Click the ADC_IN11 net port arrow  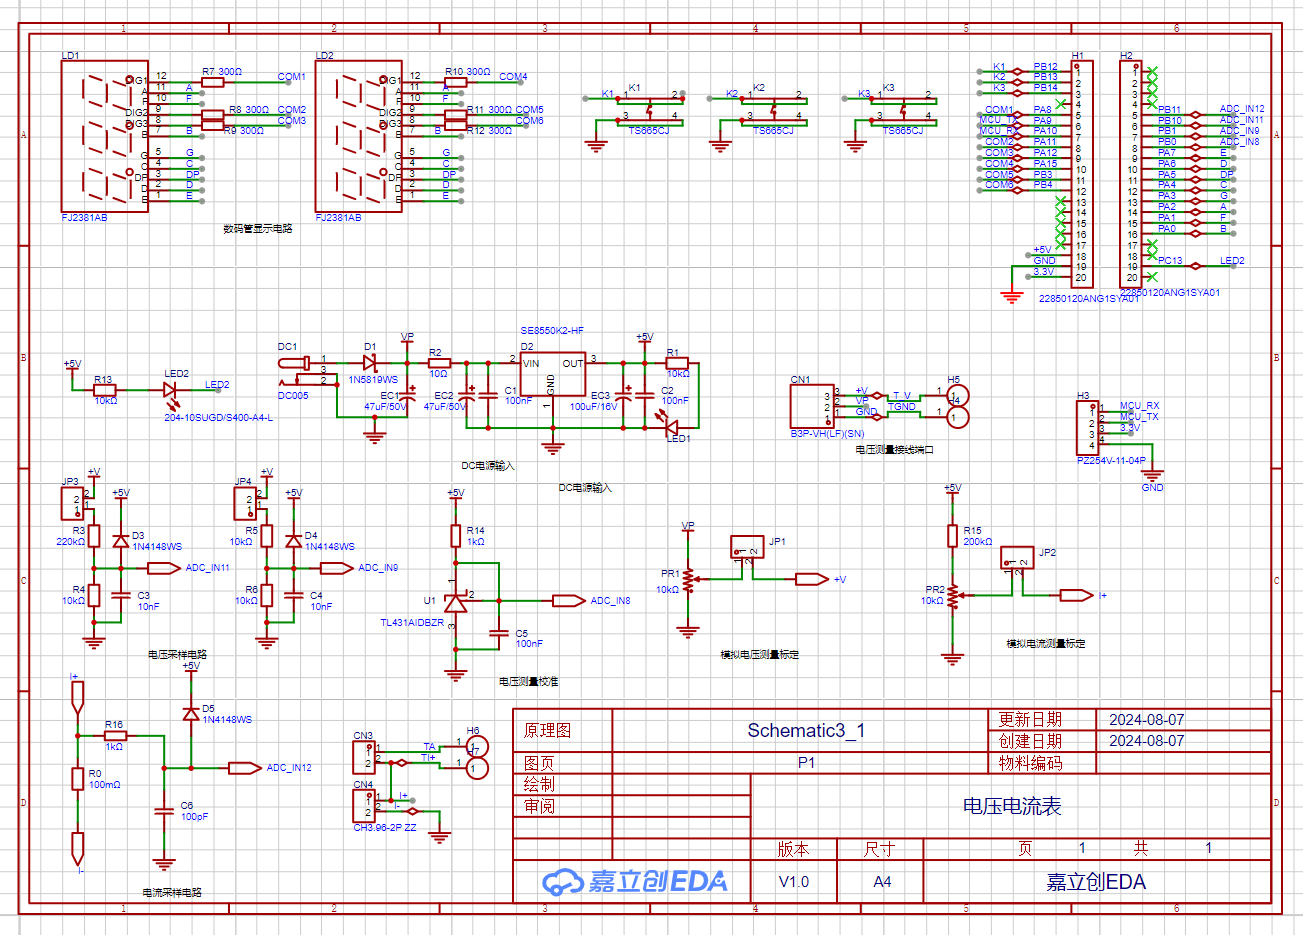click(x=164, y=568)
